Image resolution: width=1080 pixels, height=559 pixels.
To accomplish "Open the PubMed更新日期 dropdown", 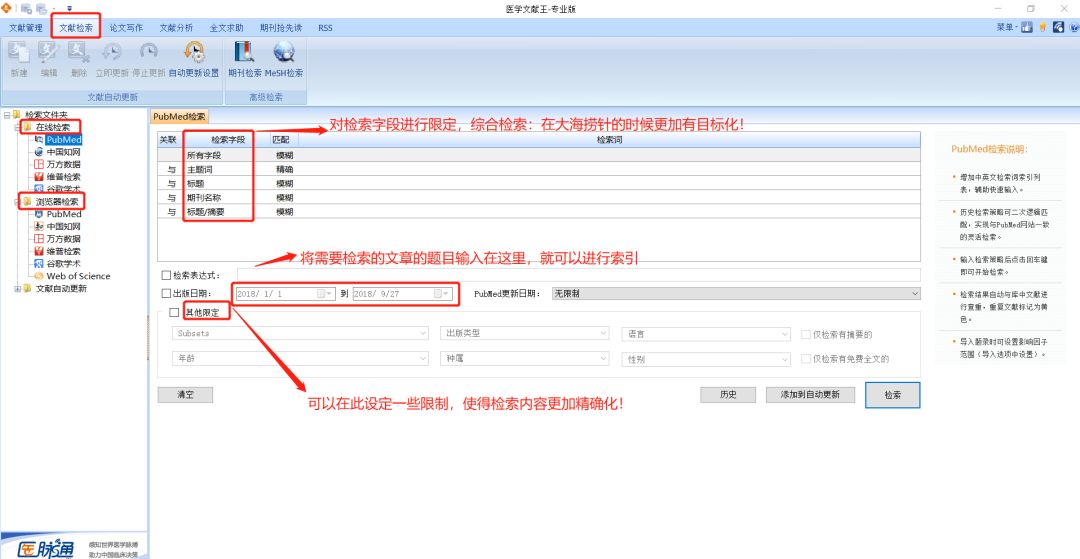I will [736, 293].
